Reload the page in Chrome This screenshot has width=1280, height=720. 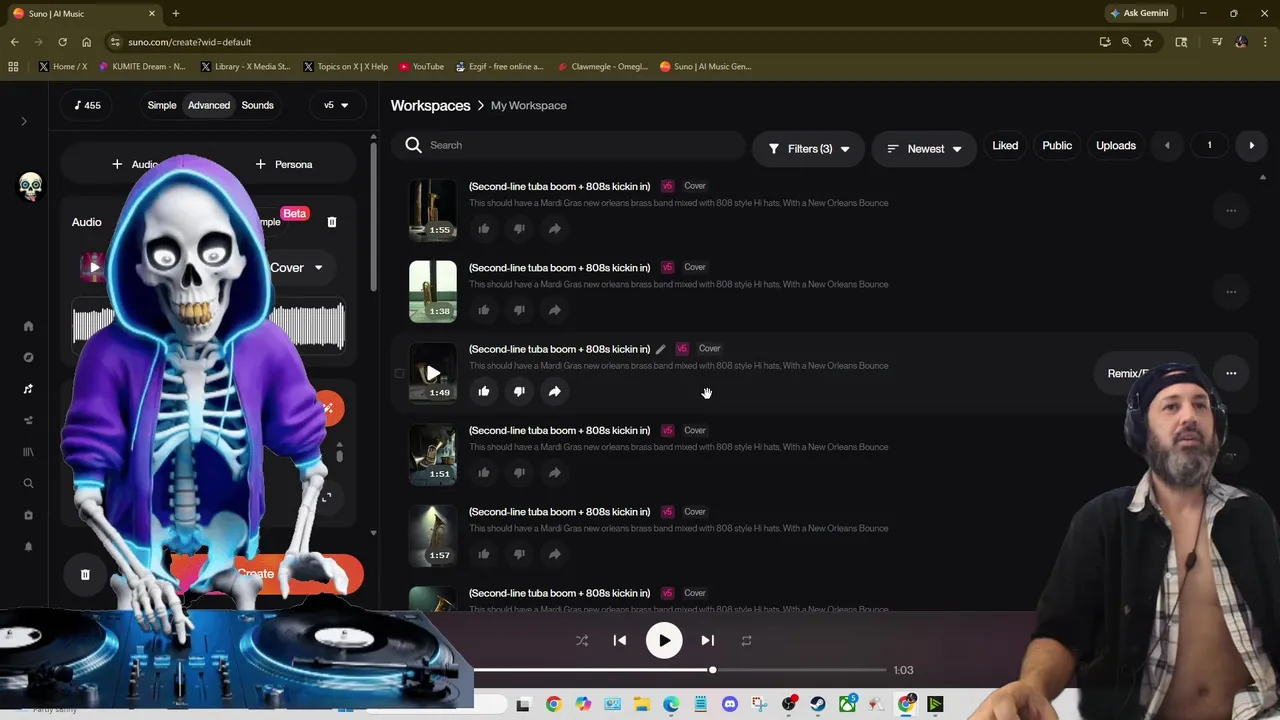click(x=62, y=42)
